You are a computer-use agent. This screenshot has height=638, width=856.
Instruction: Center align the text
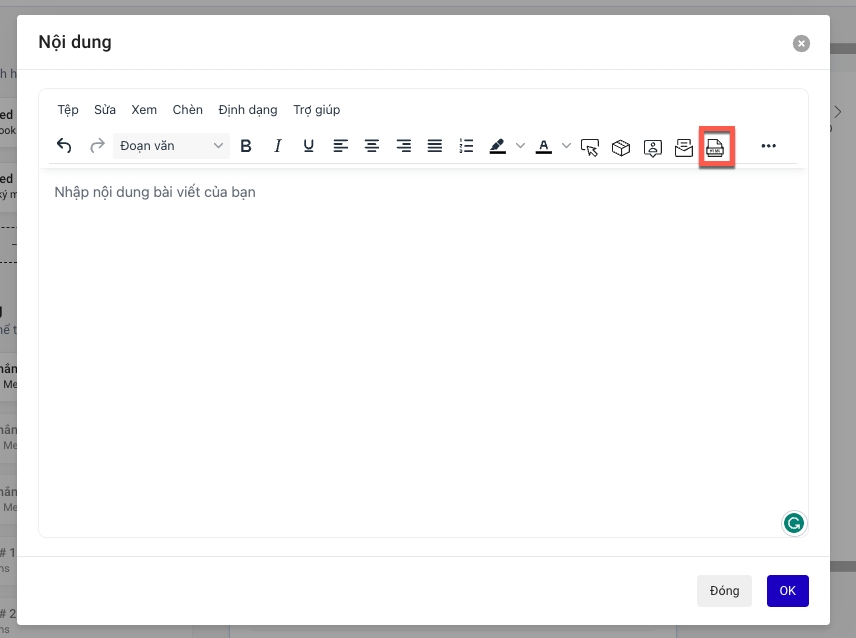(372, 146)
